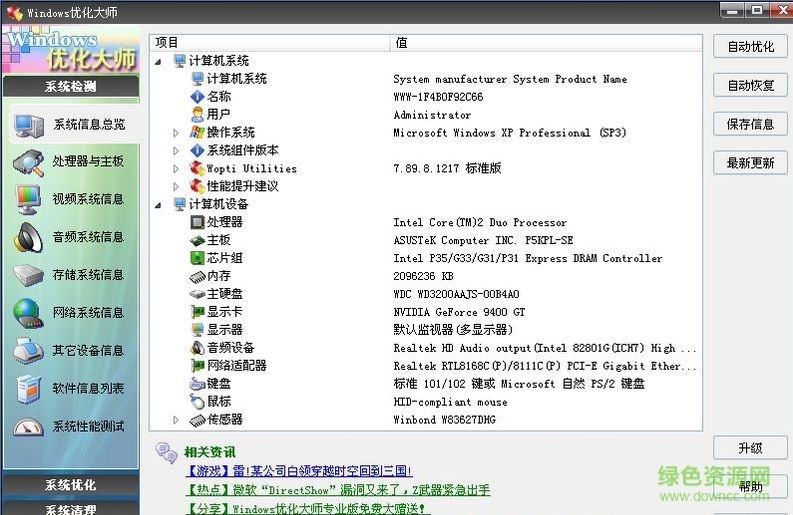Switch to the 系统清理 section tab
This screenshot has height=515, width=793.
point(71,508)
